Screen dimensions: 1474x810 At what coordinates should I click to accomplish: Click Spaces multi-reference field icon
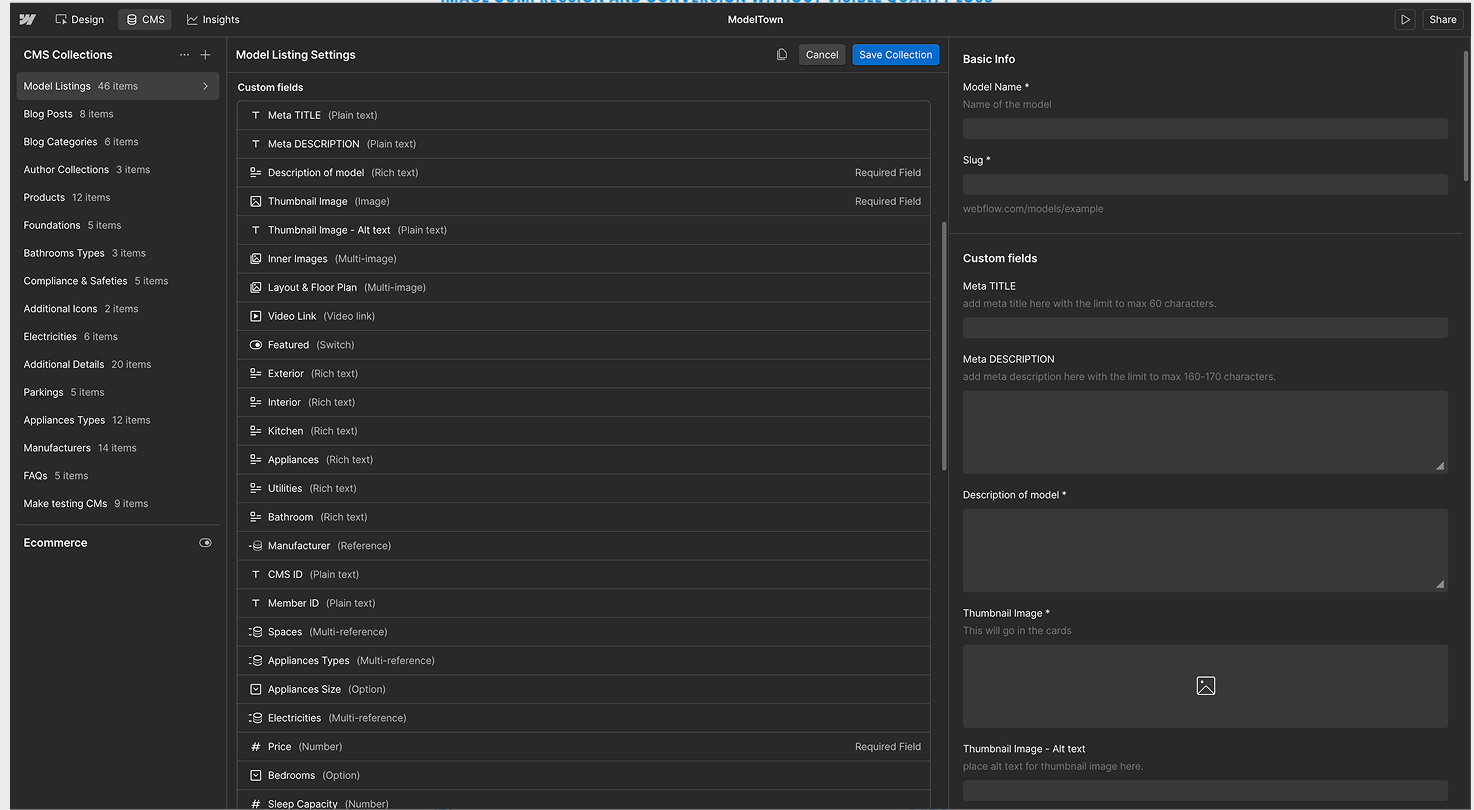[x=255, y=632]
